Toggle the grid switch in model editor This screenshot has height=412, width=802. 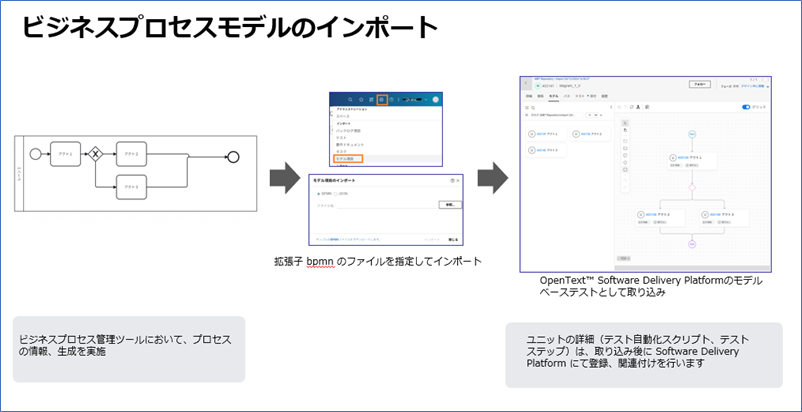746,107
